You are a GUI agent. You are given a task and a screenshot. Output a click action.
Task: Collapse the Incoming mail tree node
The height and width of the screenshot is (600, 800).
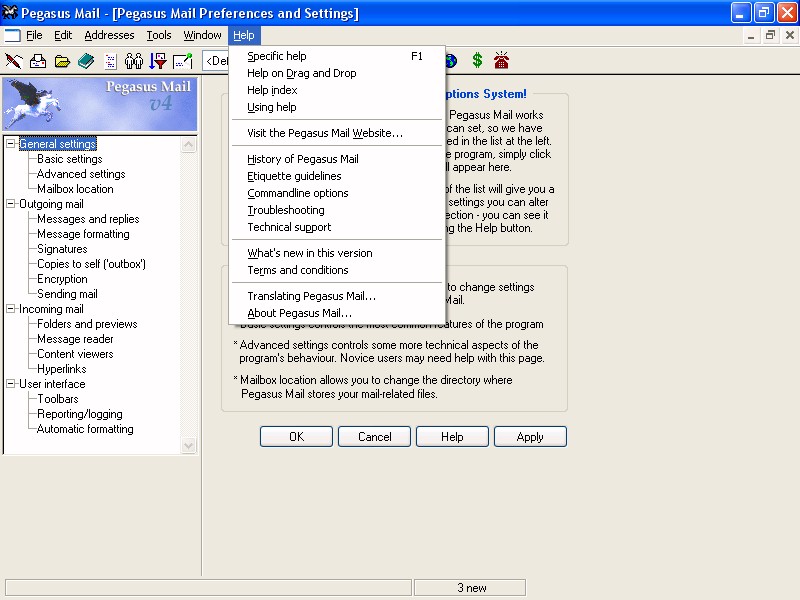[x=10, y=309]
